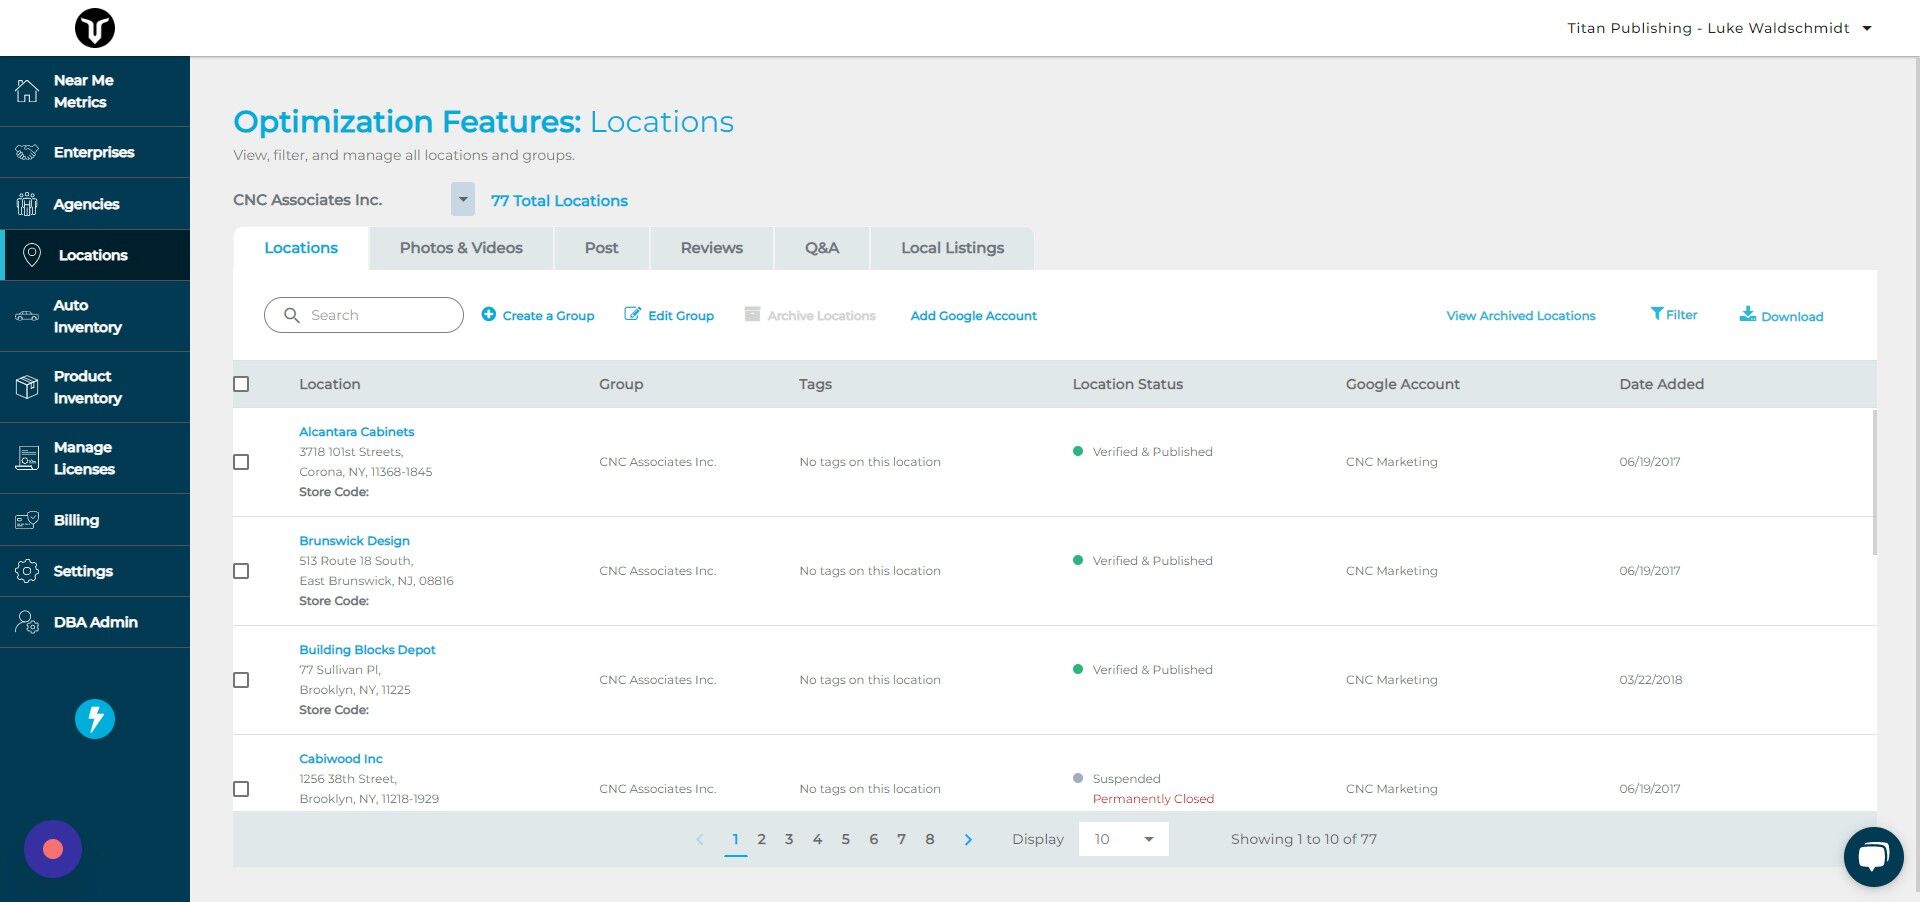Click the lightning bolt icon in sidebar
The width and height of the screenshot is (1920, 902).
(x=94, y=718)
